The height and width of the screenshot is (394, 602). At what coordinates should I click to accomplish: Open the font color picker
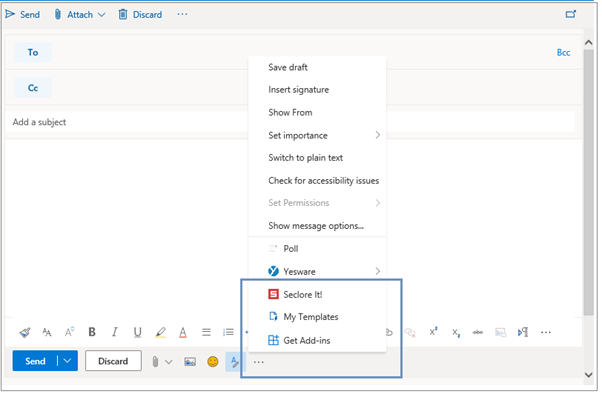click(x=183, y=332)
